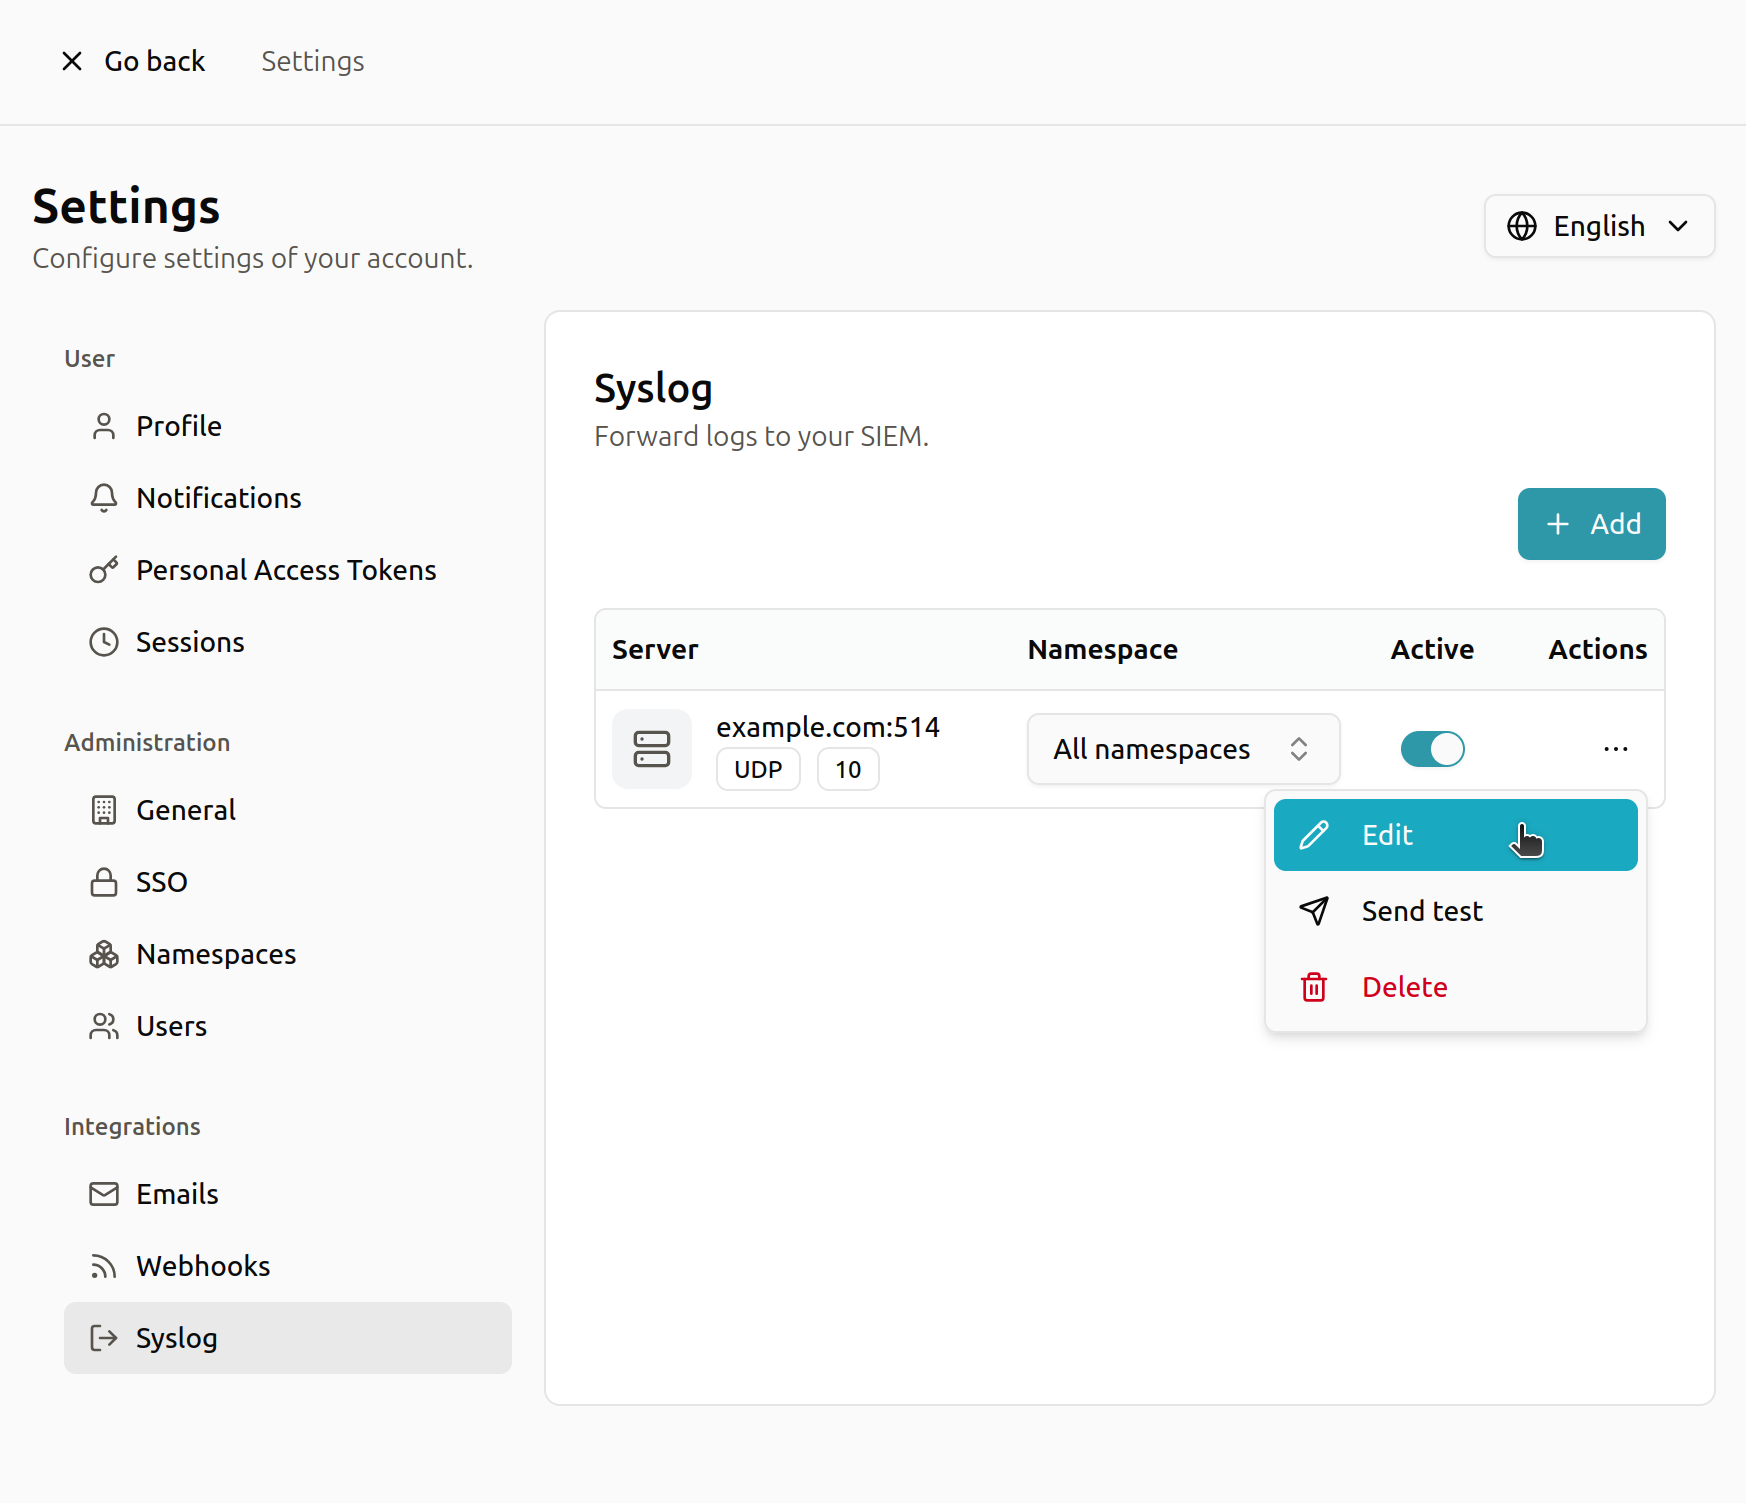Open Namespaces administration page

pyautogui.click(x=288, y=954)
